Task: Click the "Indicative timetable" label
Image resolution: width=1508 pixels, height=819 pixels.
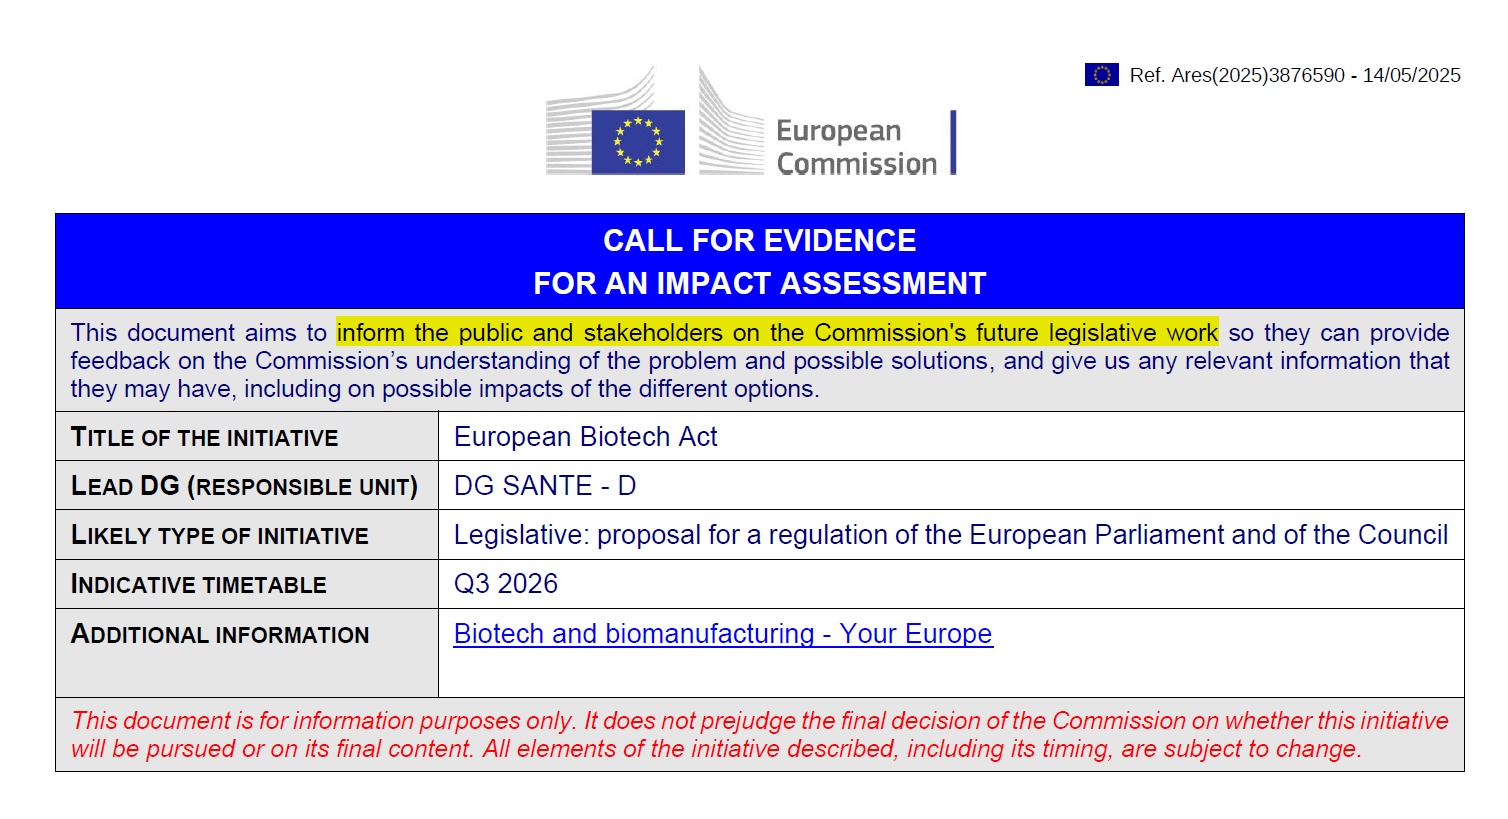Action: (x=199, y=585)
